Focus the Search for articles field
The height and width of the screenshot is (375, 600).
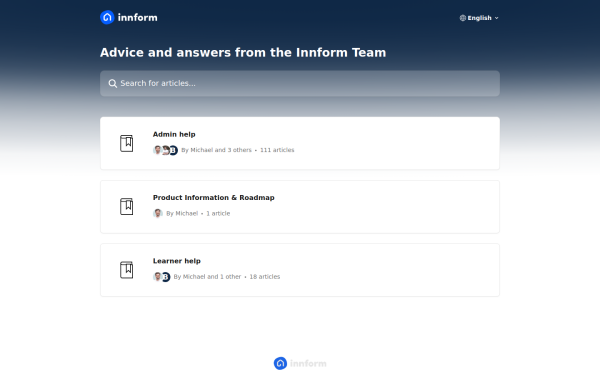(300, 83)
